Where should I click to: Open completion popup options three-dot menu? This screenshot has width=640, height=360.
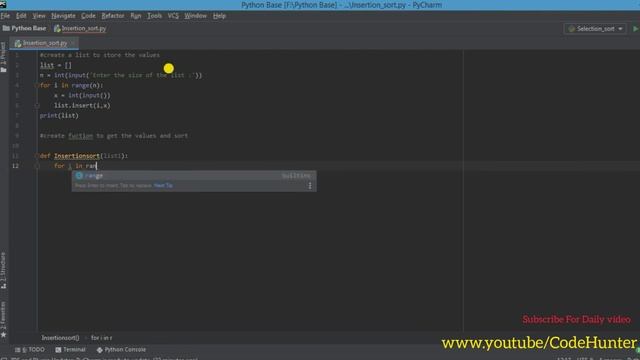(310, 186)
